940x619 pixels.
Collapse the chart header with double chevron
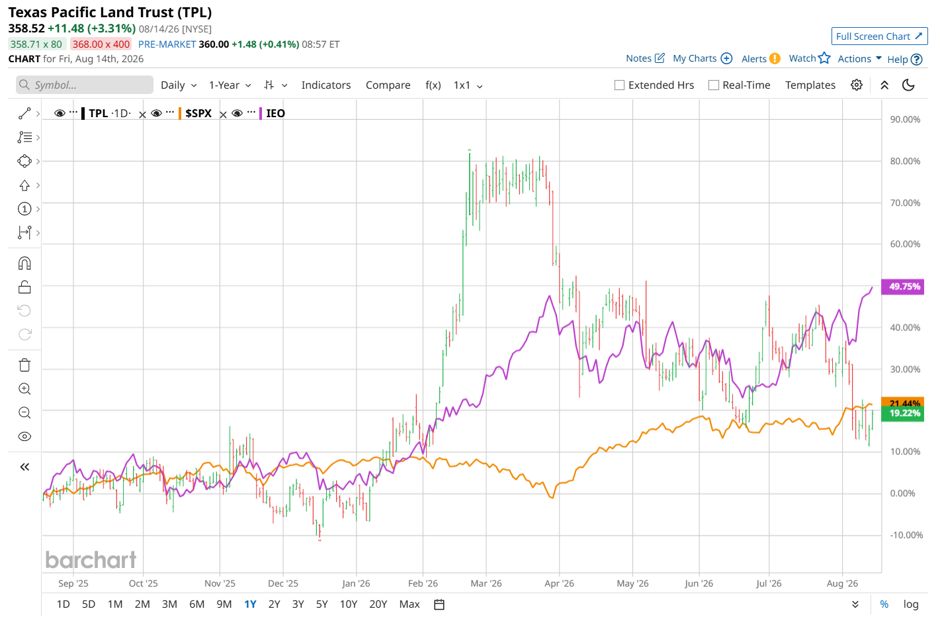884,85
